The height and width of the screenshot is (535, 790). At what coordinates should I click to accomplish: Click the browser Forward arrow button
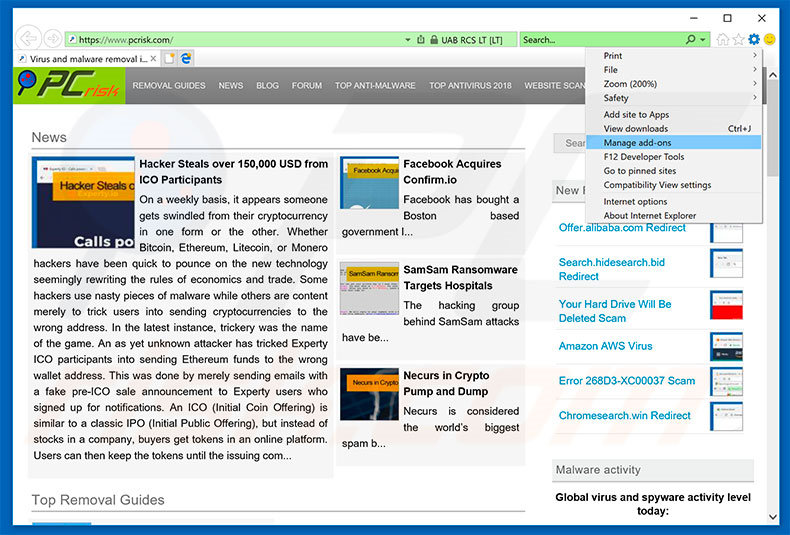point(52,39)
